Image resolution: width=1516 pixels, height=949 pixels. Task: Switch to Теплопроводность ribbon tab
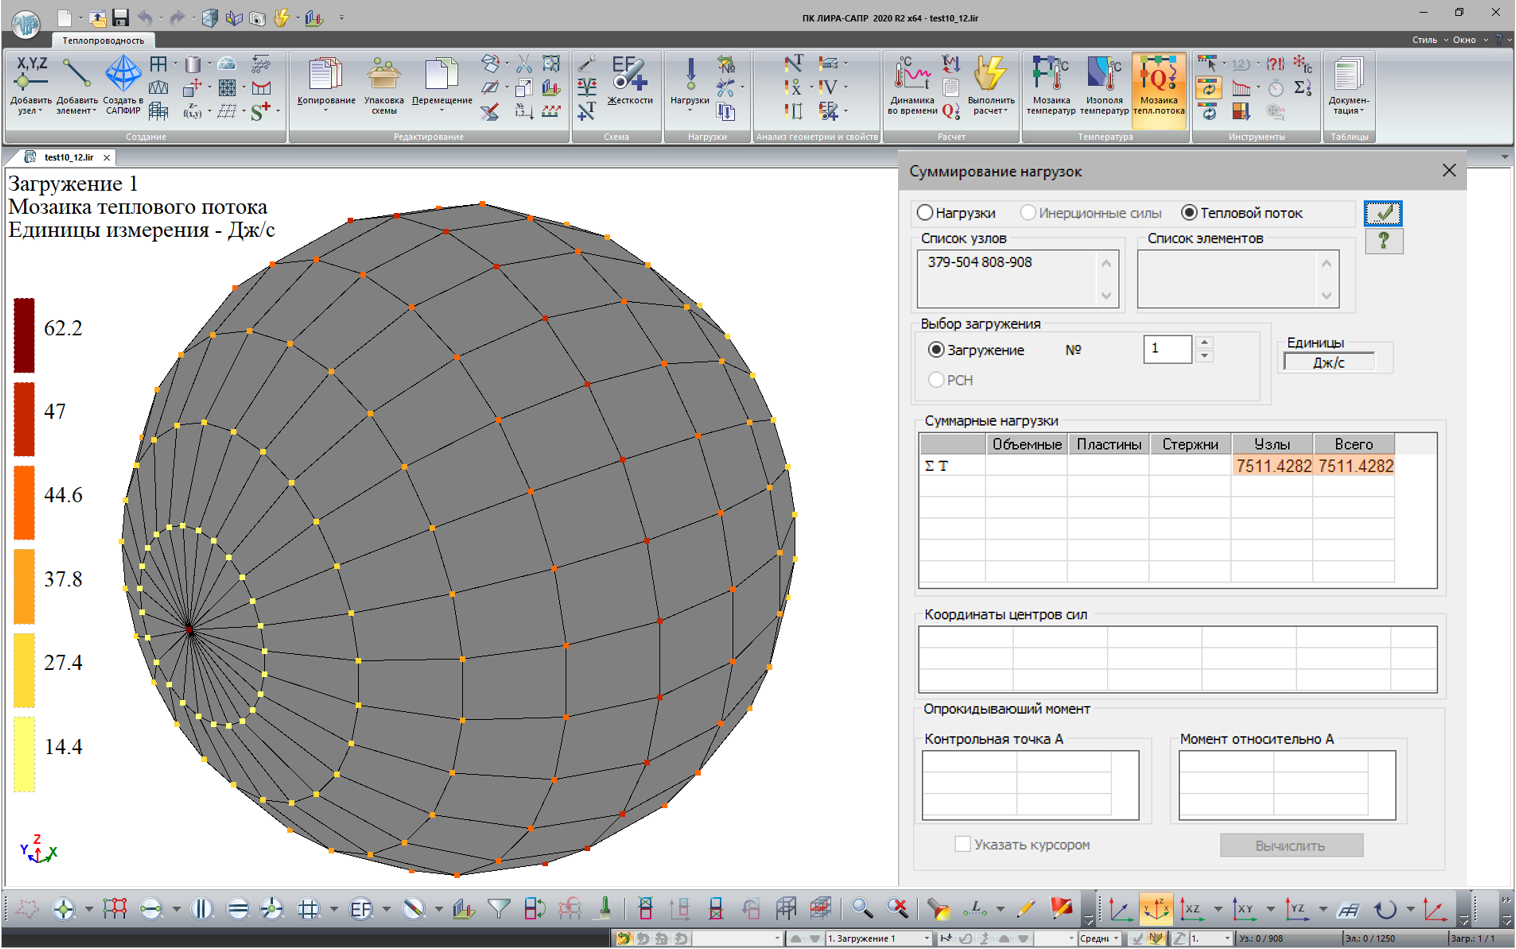click(103, 40)
